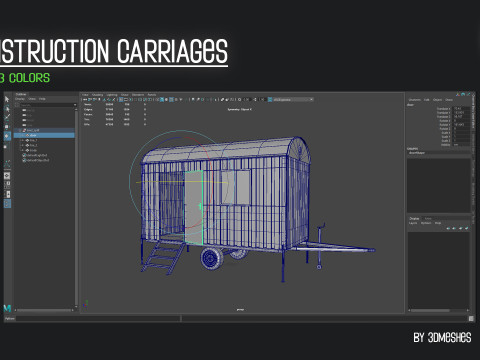The width and height of the screenshot is (480, 360).
Task: Switch to the Anim layer tab
Action: pyautogui.click(x=428, y=219)
